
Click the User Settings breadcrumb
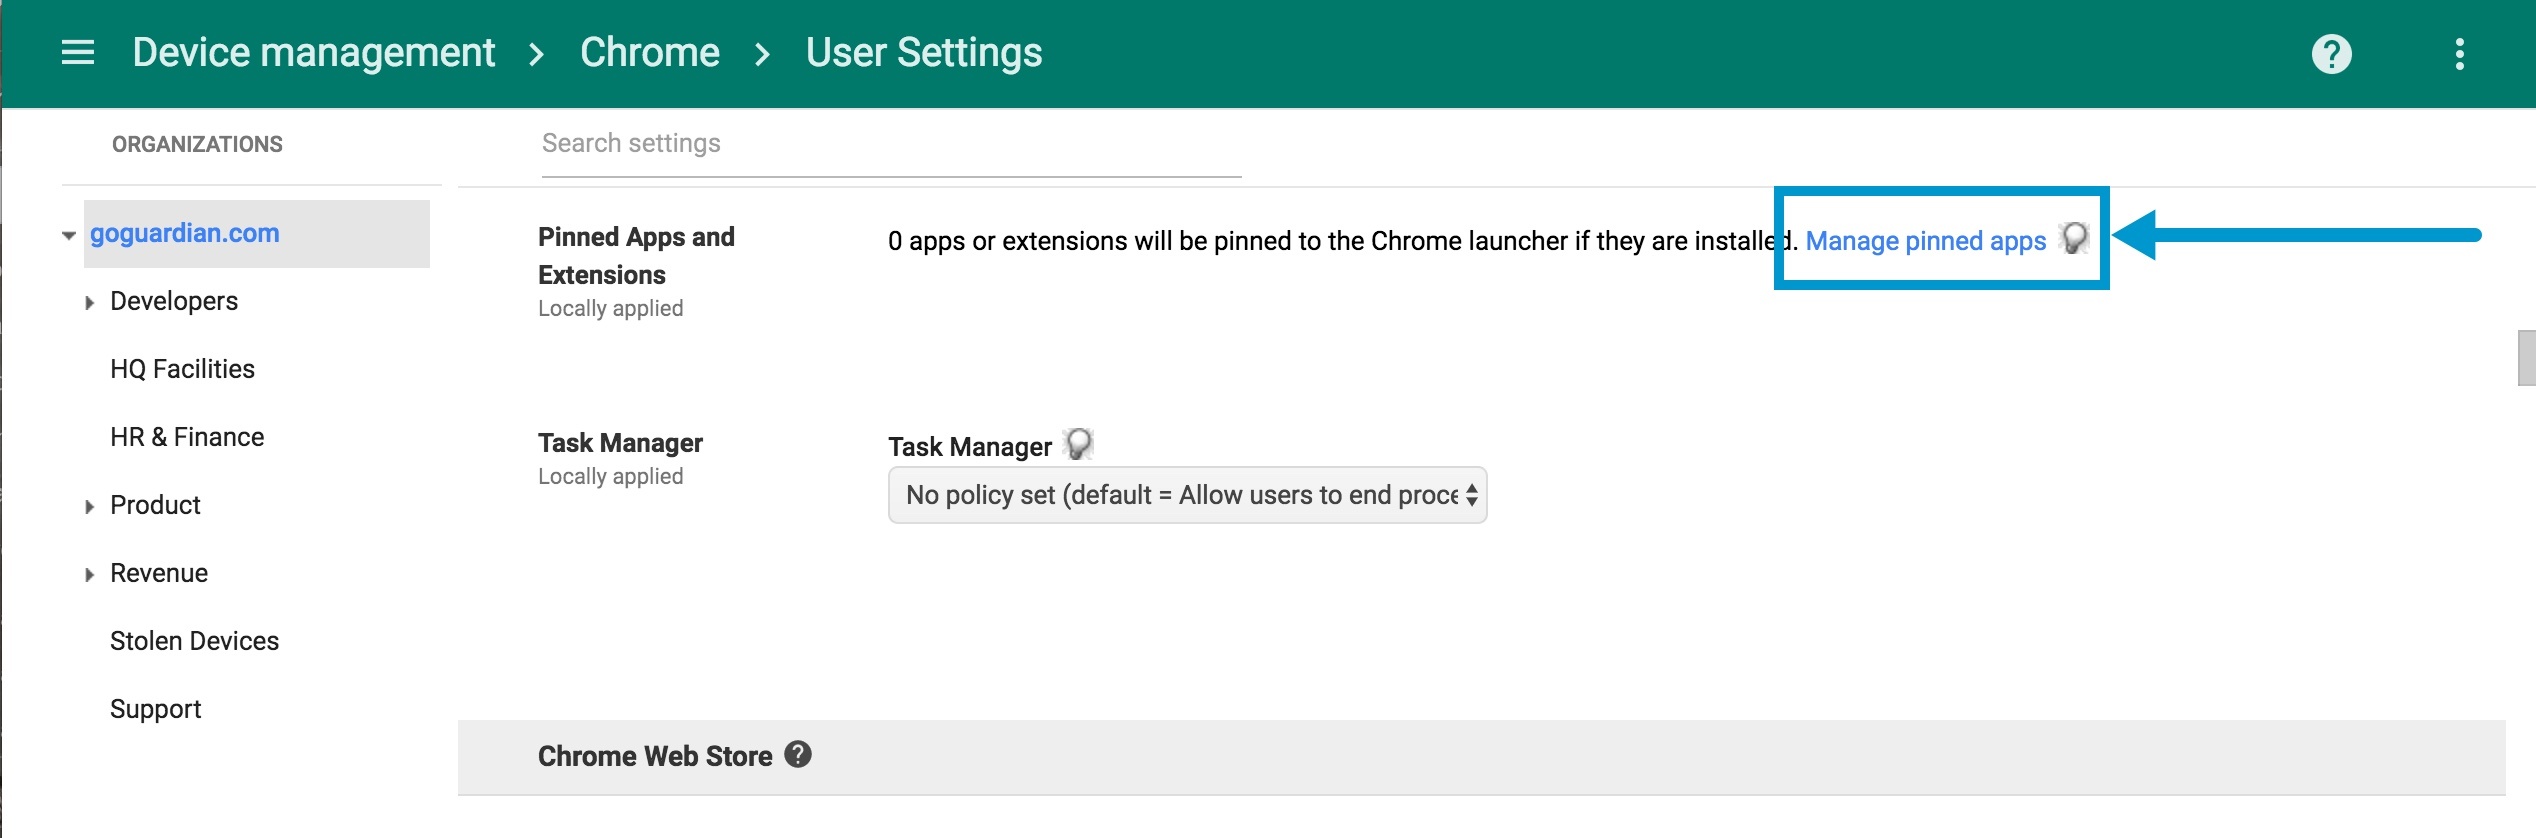point(924,52)
